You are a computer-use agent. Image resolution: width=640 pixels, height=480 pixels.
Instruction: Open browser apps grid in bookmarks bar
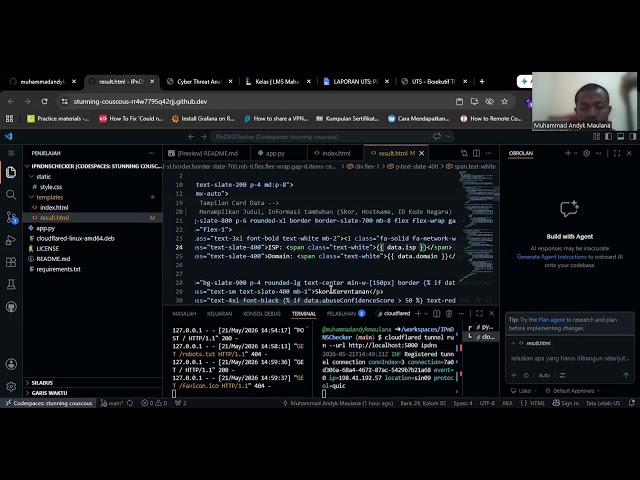point(9,118)
